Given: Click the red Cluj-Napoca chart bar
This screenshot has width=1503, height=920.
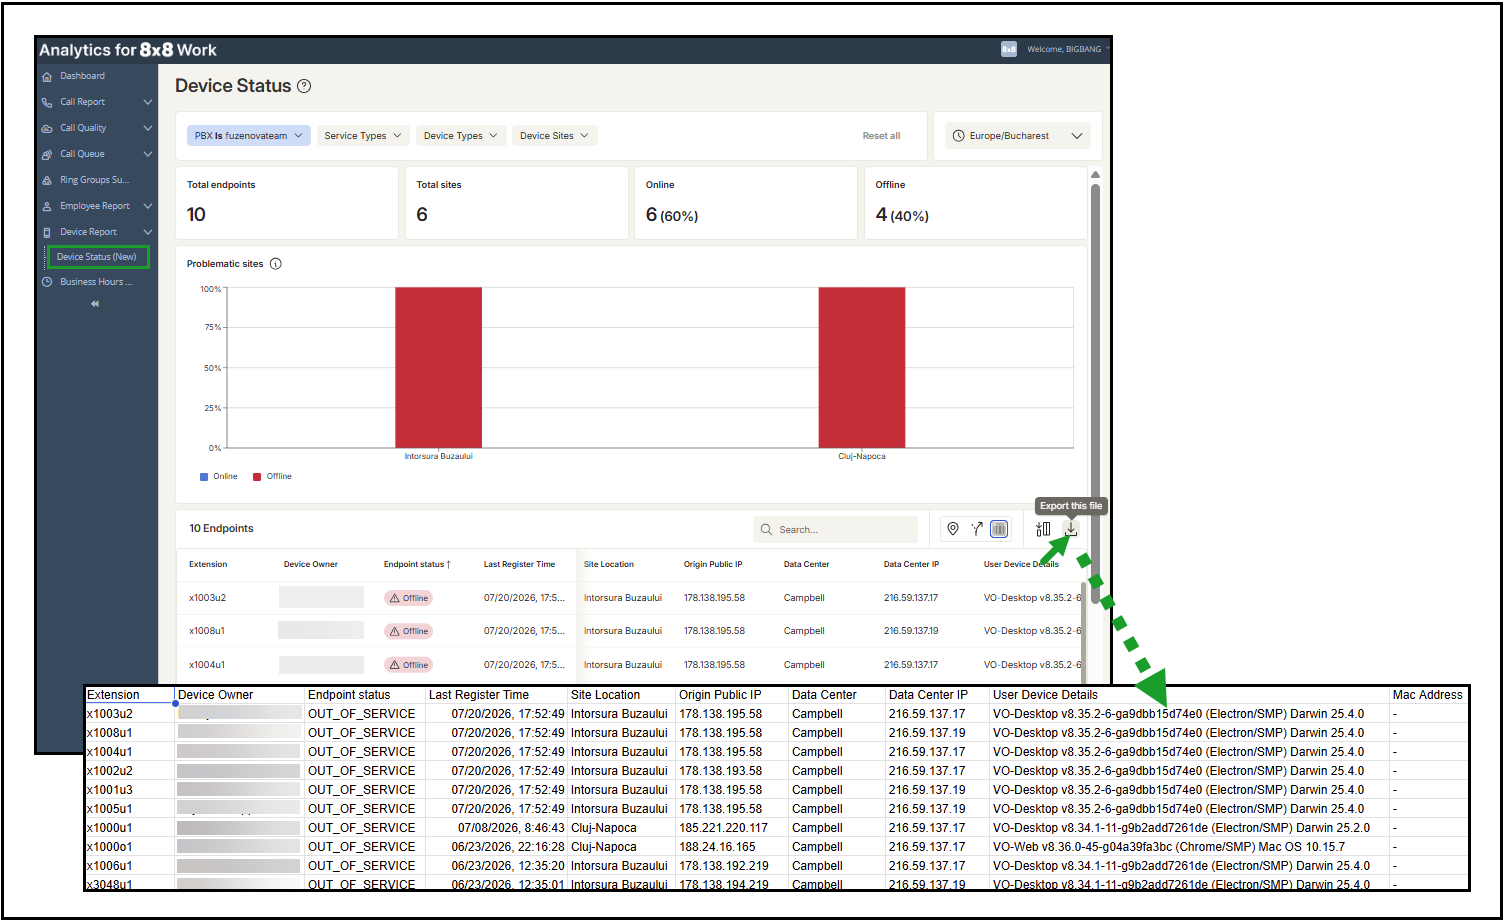Looking at the screenshot, I should 862,368.
